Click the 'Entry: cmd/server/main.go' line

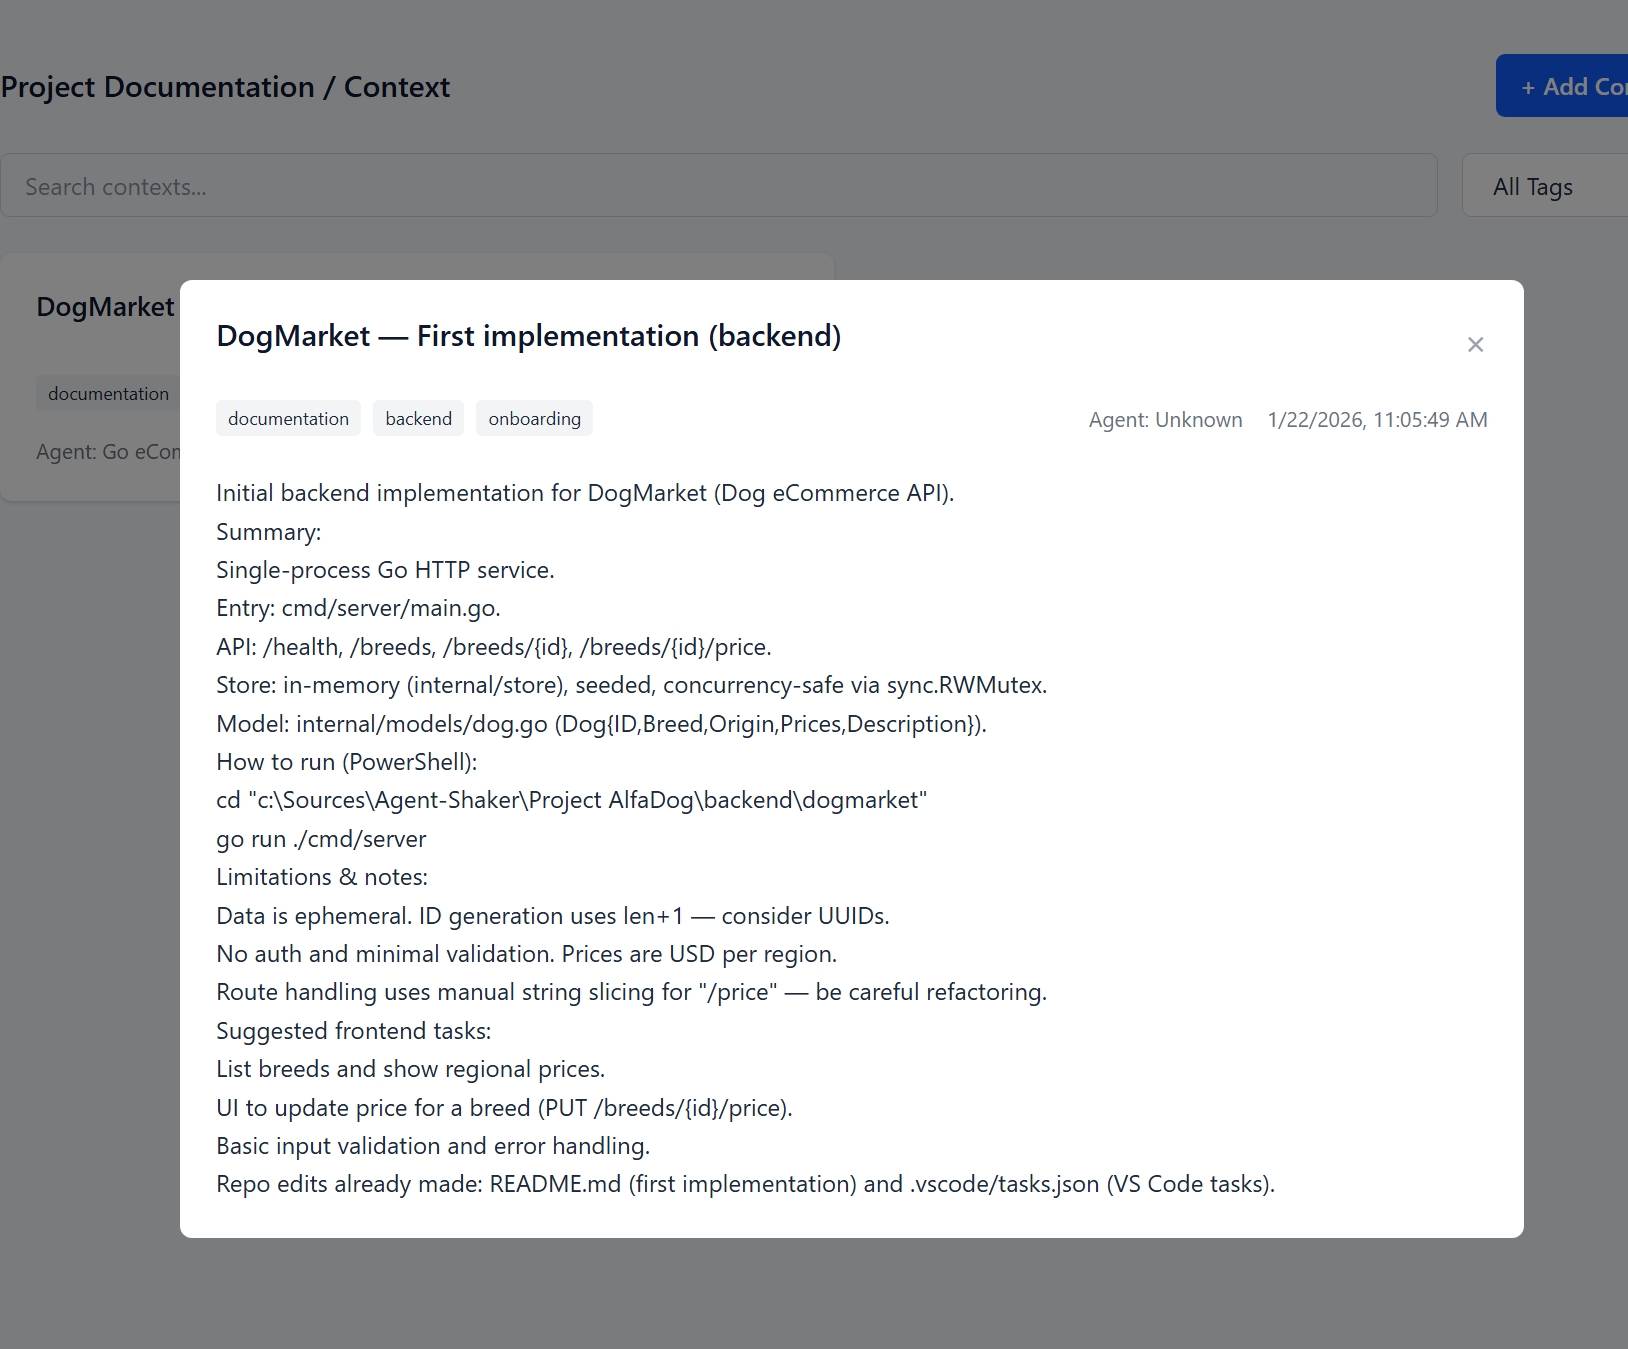point(358,608)
